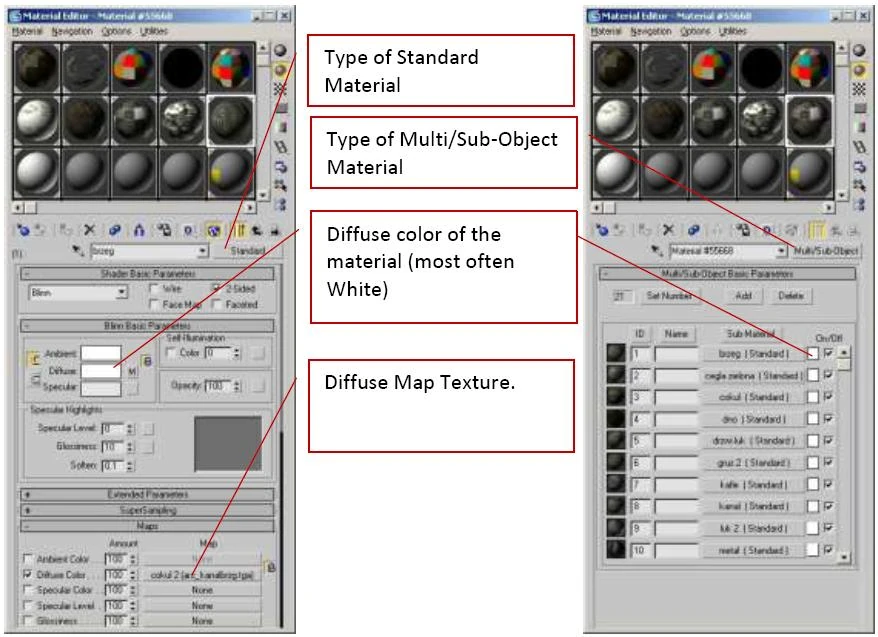
Task: Open the cokul 2 Diffuse Color map button
Action: coord(202,575)
